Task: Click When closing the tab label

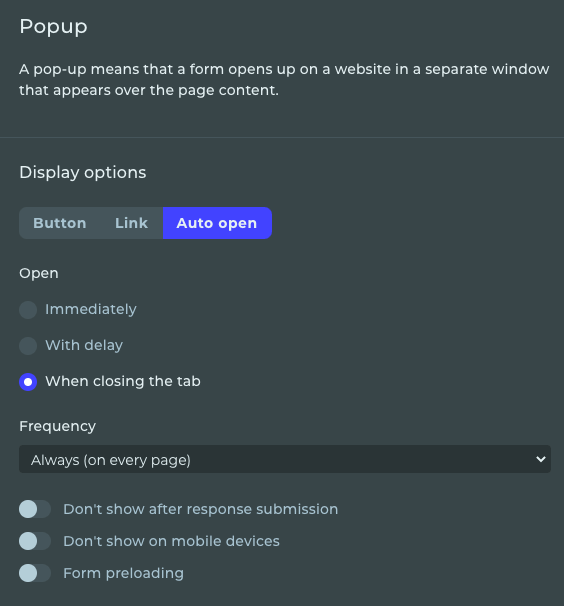Action: pyautogui.click(x=123, y=382)
